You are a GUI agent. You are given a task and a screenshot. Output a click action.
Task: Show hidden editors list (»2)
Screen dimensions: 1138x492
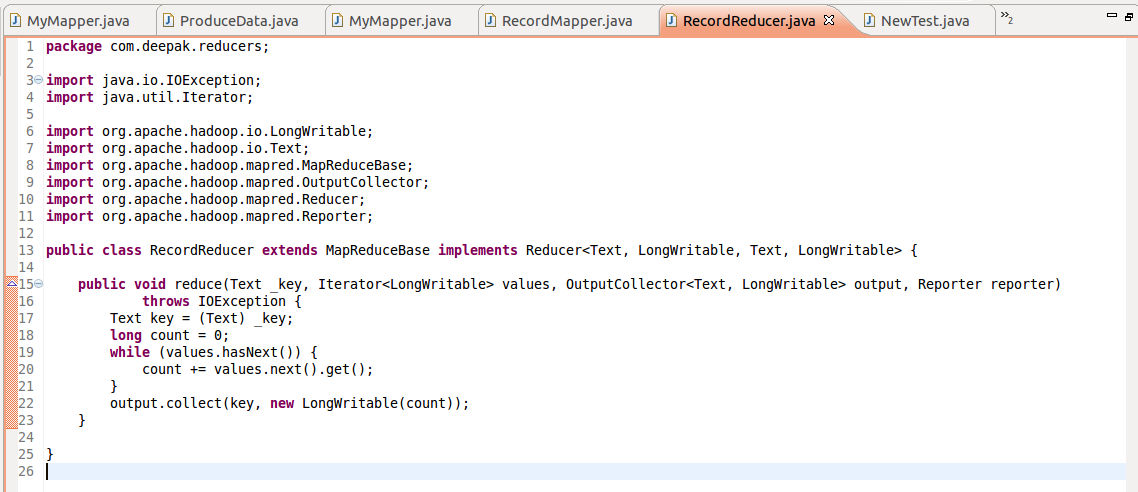coord(1007,17)
